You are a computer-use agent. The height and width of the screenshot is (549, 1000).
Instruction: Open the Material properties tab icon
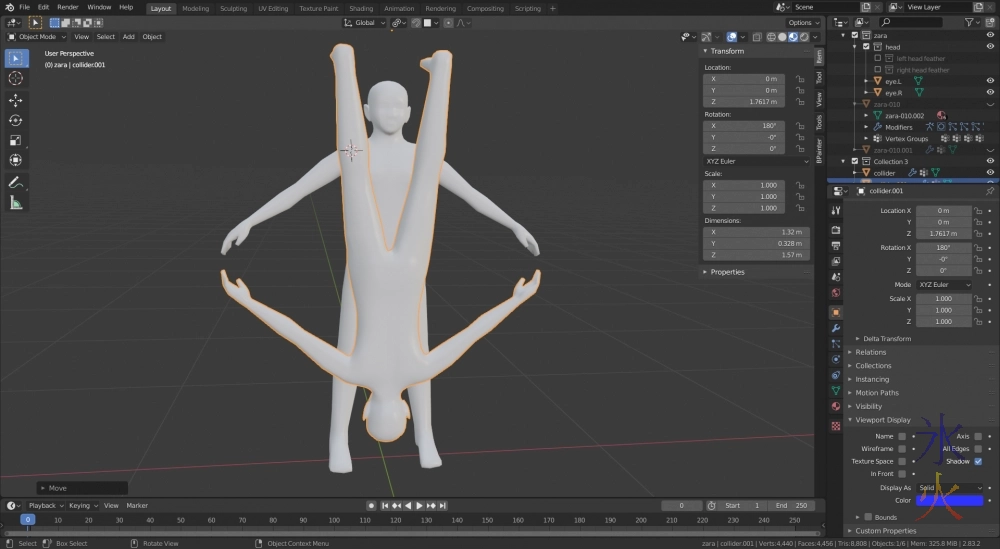point(836,407)
